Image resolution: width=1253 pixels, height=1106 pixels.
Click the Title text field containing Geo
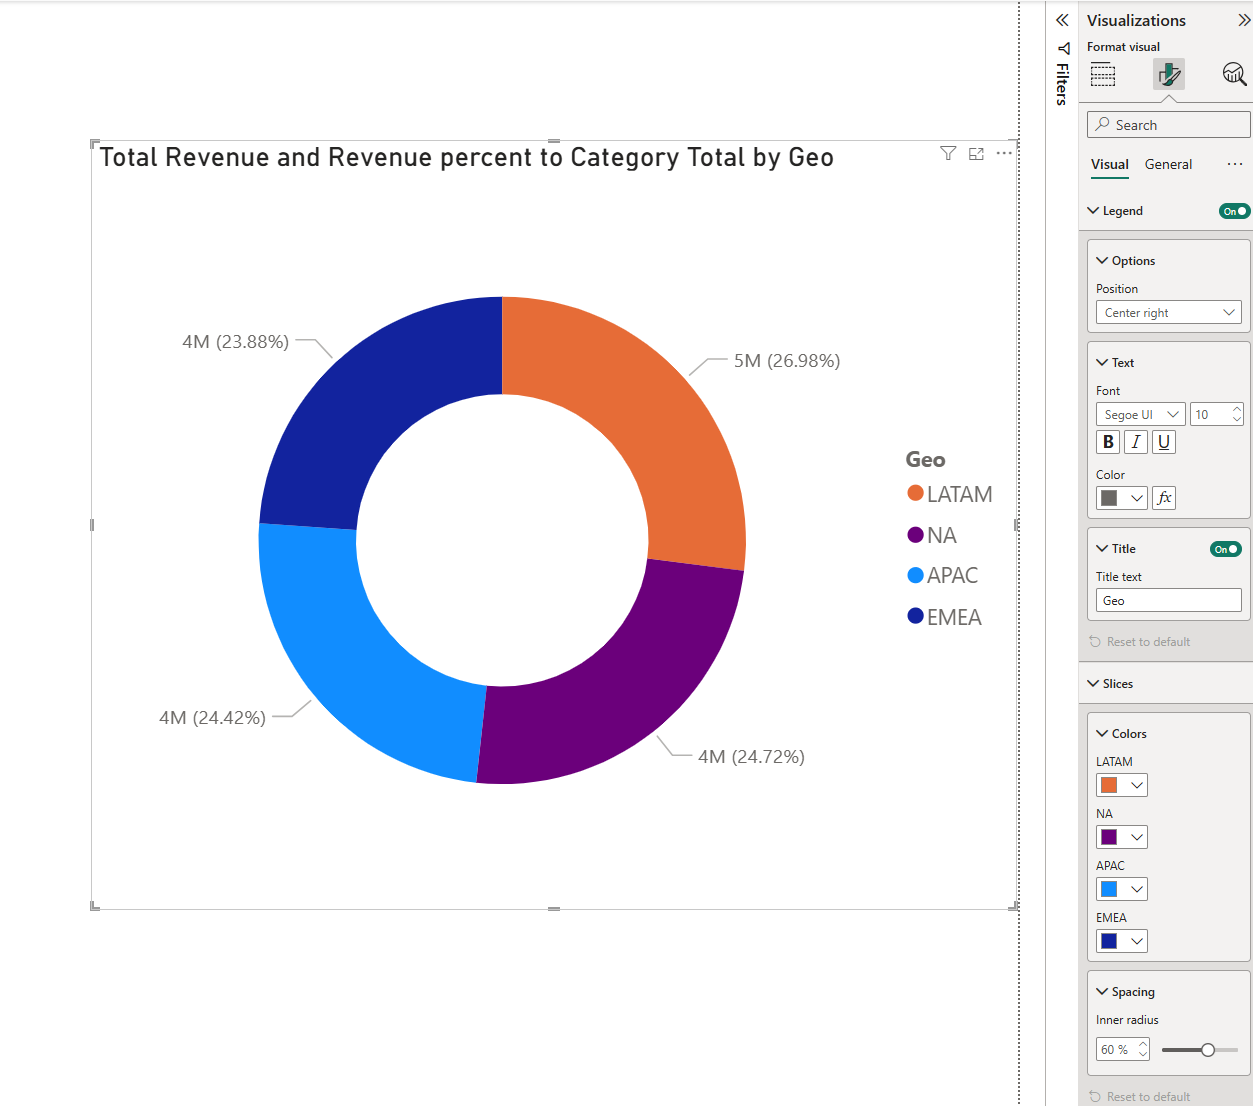click(x=1169, y=600)
